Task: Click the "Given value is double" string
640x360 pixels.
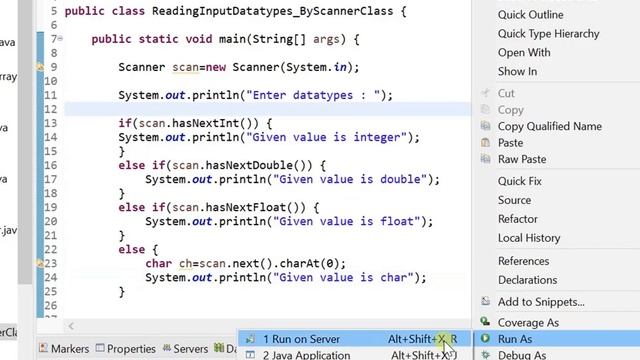Action: pyautogui.click(x=350, y=180)
